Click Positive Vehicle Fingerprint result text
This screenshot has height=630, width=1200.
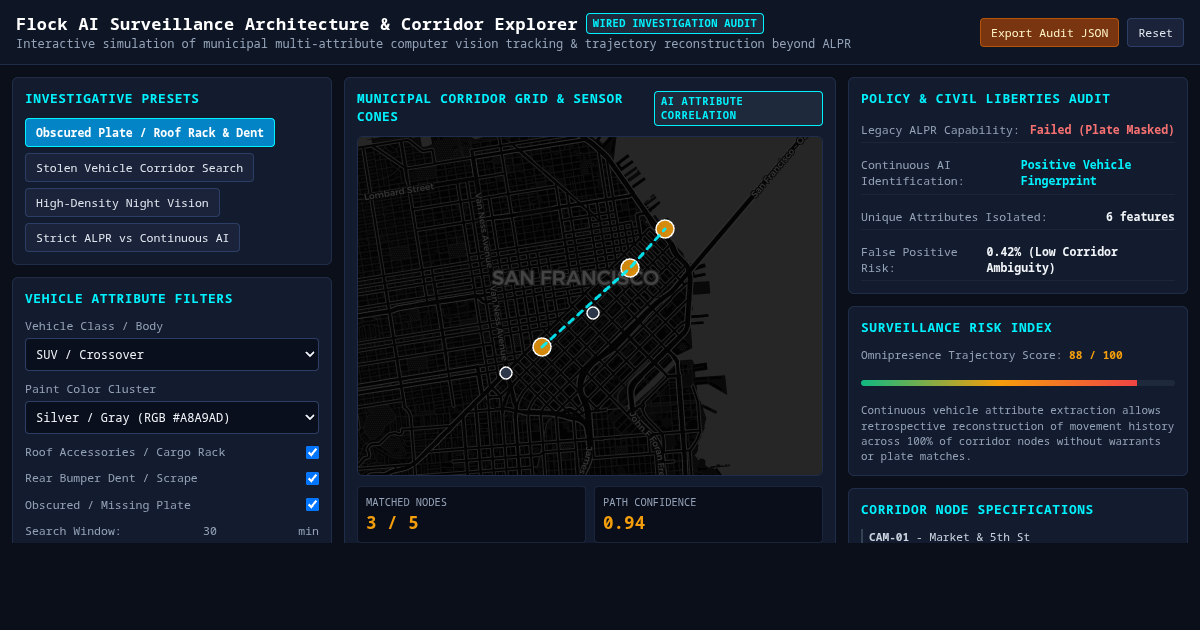(1076, 173)
